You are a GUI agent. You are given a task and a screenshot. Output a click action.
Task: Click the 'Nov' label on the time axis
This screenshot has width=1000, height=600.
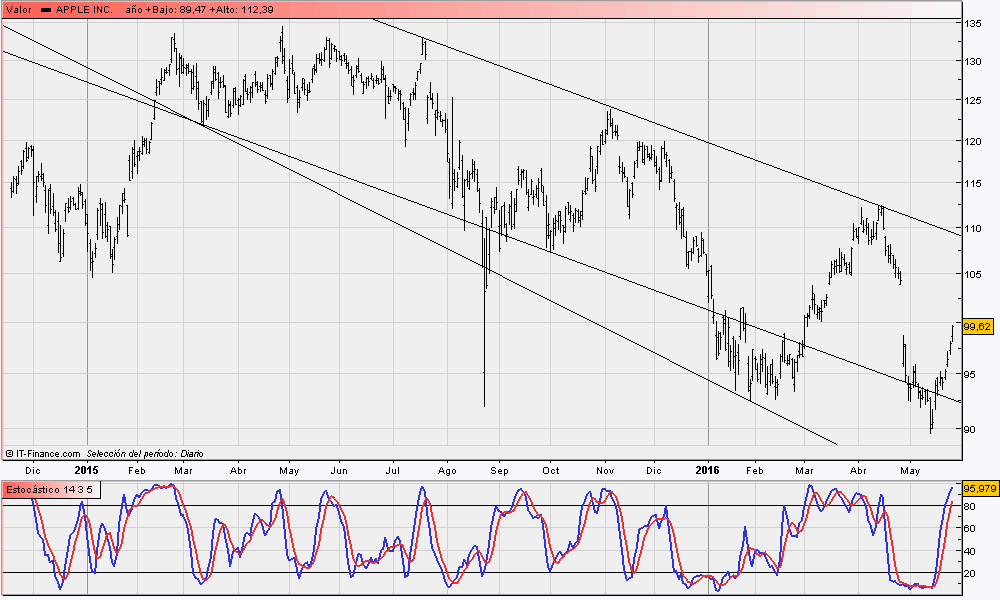click(605, 469)
